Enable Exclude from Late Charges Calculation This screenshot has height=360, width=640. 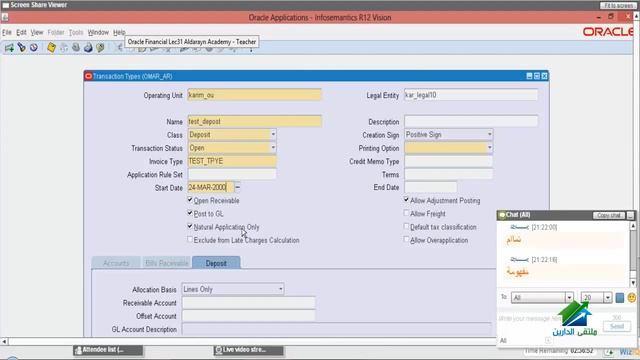point(190,240)
